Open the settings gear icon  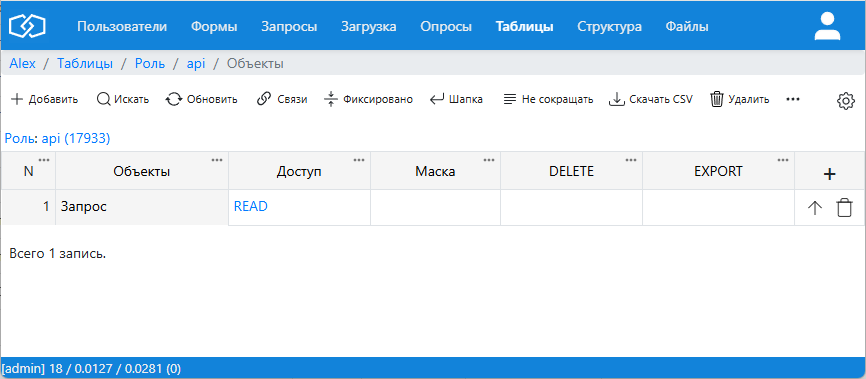tap(846, 101)
